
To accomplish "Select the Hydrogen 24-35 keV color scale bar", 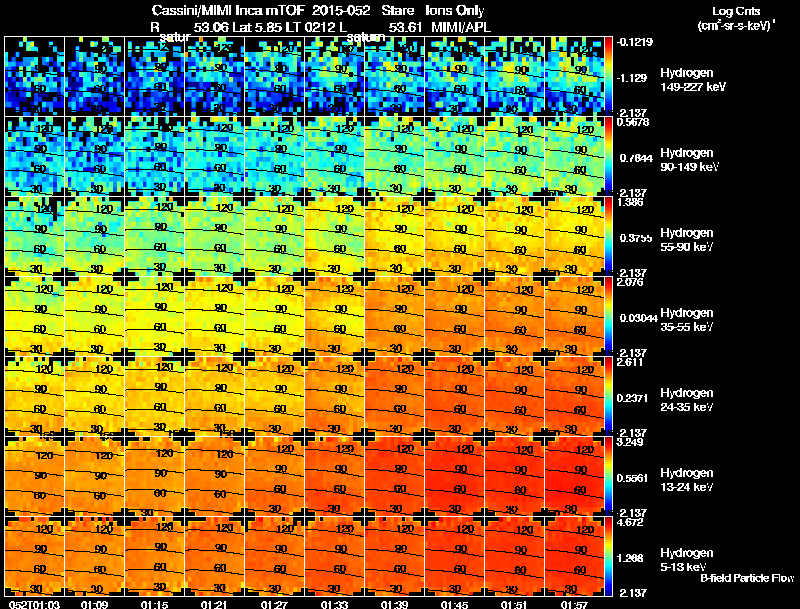I will pos(608,396).
